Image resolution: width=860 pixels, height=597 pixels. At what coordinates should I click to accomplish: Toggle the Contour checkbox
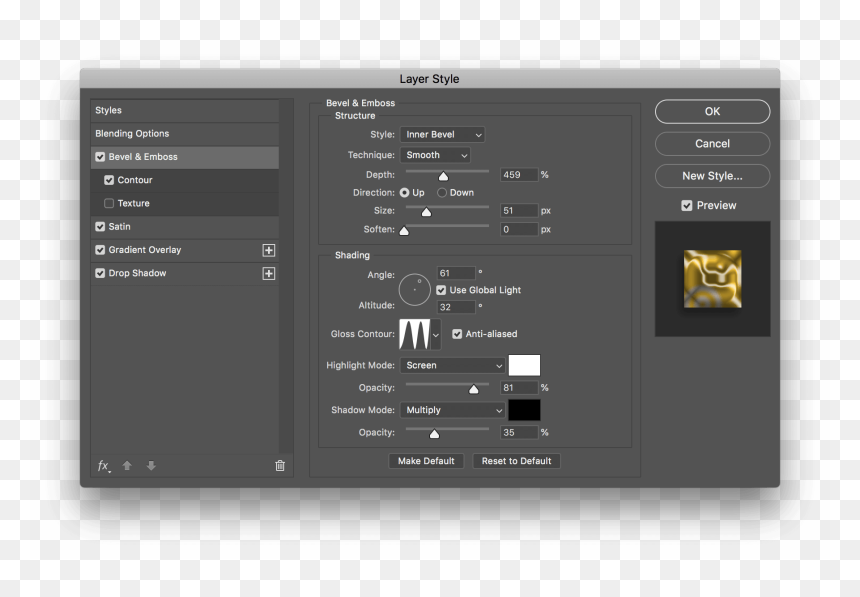click(109, 180)
